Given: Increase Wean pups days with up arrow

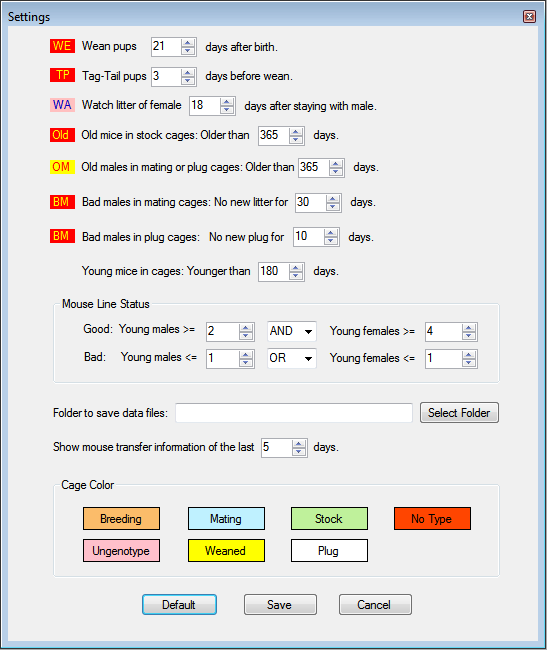Looking at the screenshot, I should click(188, 43).
